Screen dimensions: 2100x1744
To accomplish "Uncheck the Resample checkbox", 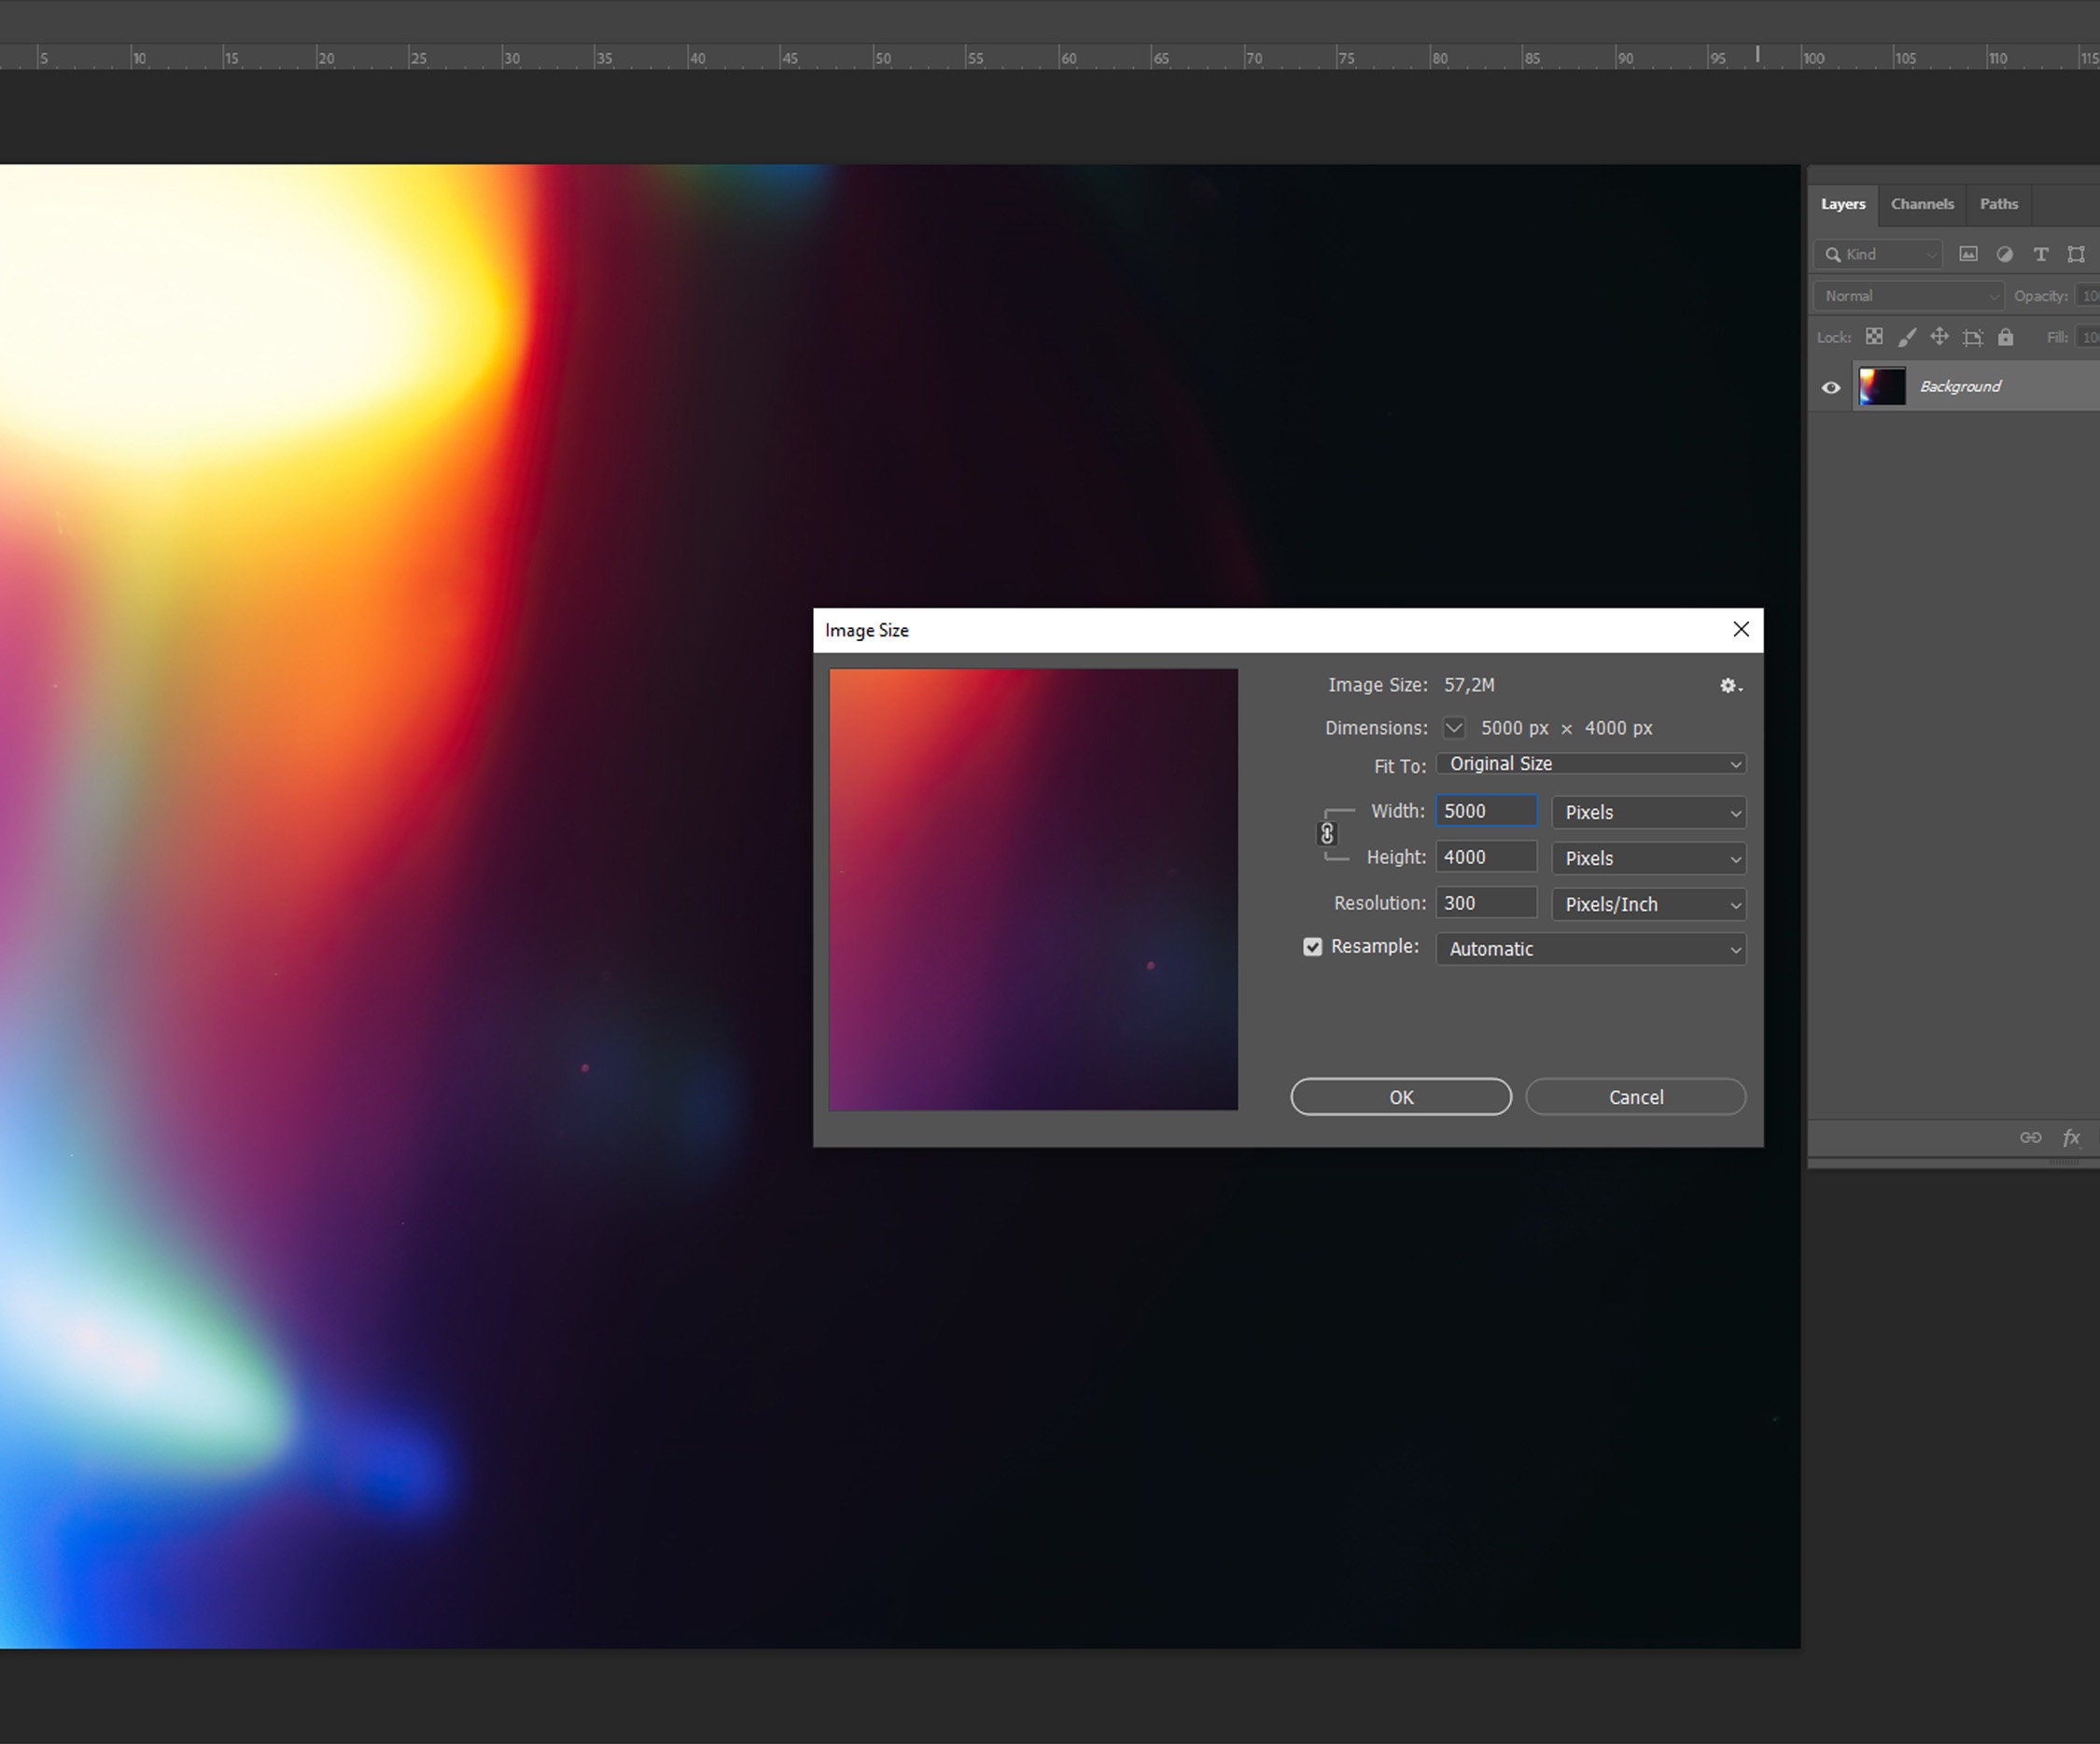I will [x=1313, y=947].
